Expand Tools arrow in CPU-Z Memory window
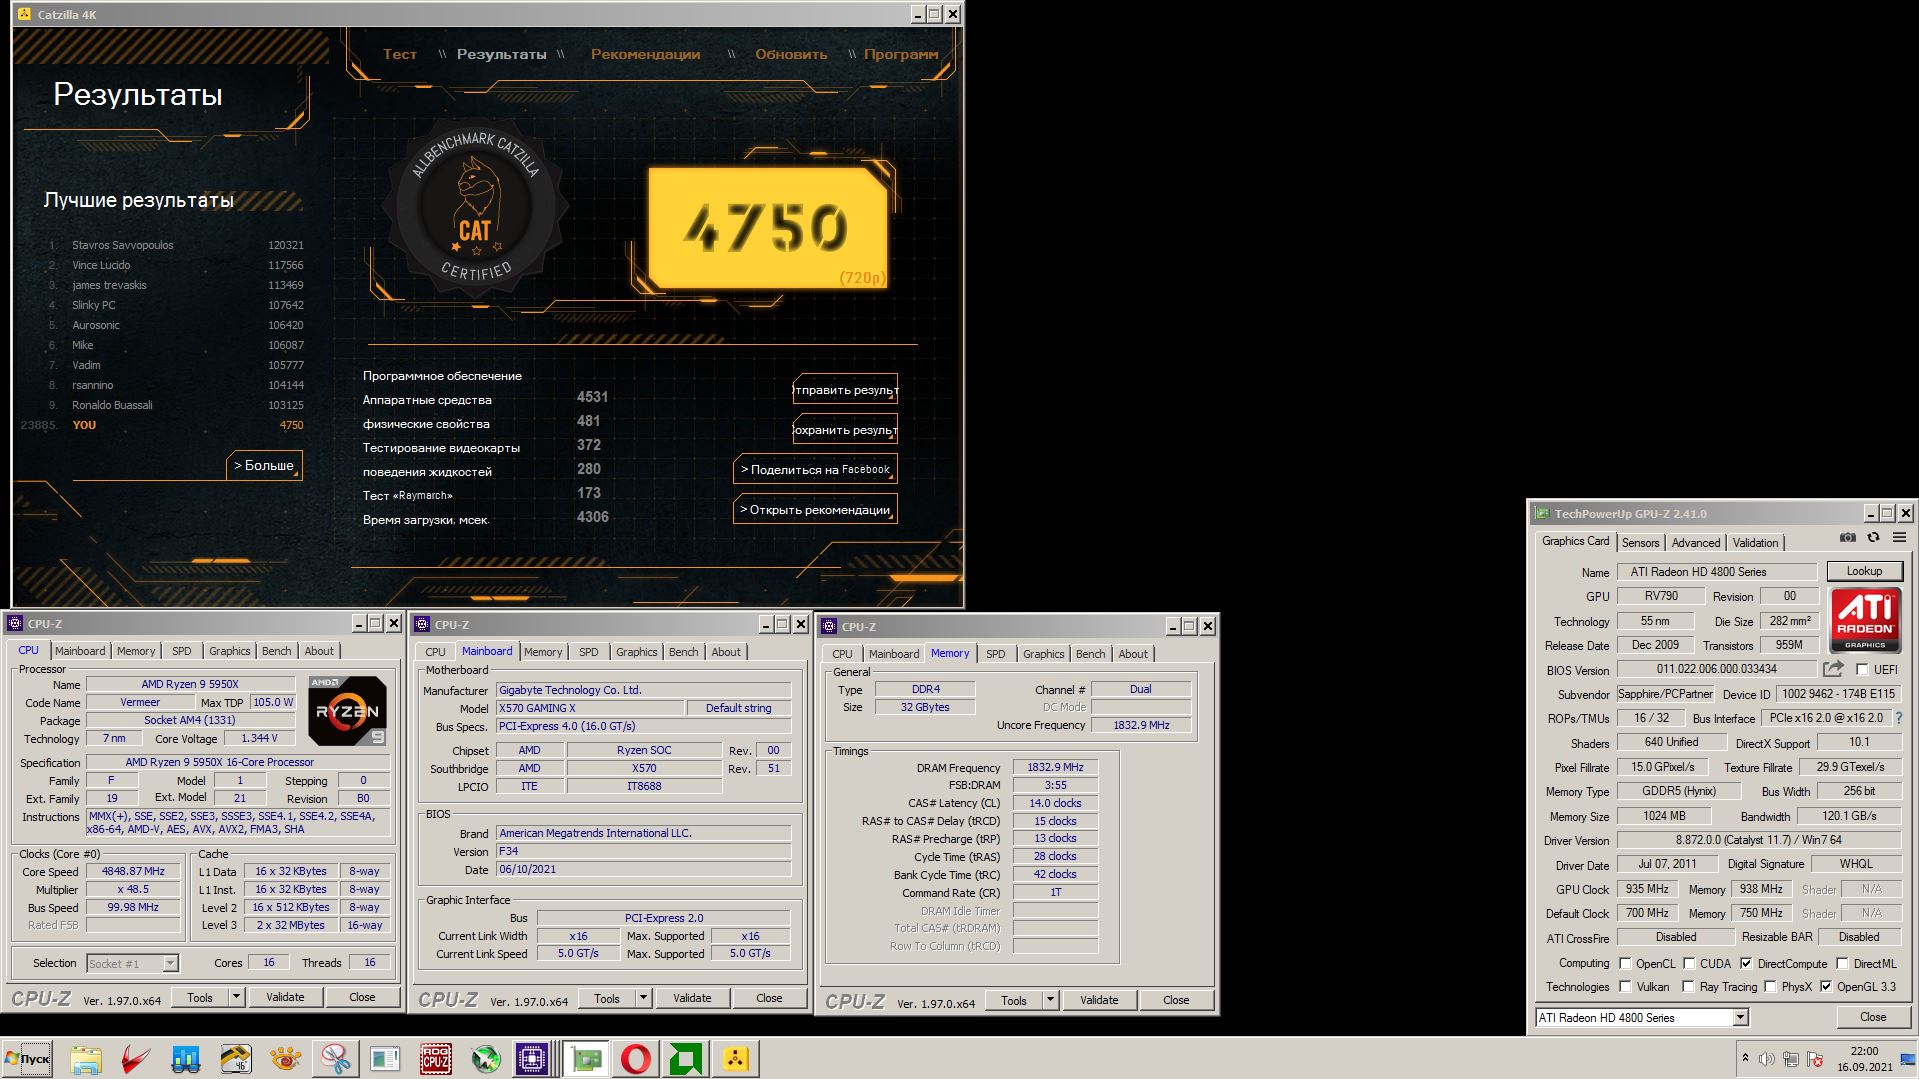1919x1079 pixels. pos(1050,1000)
